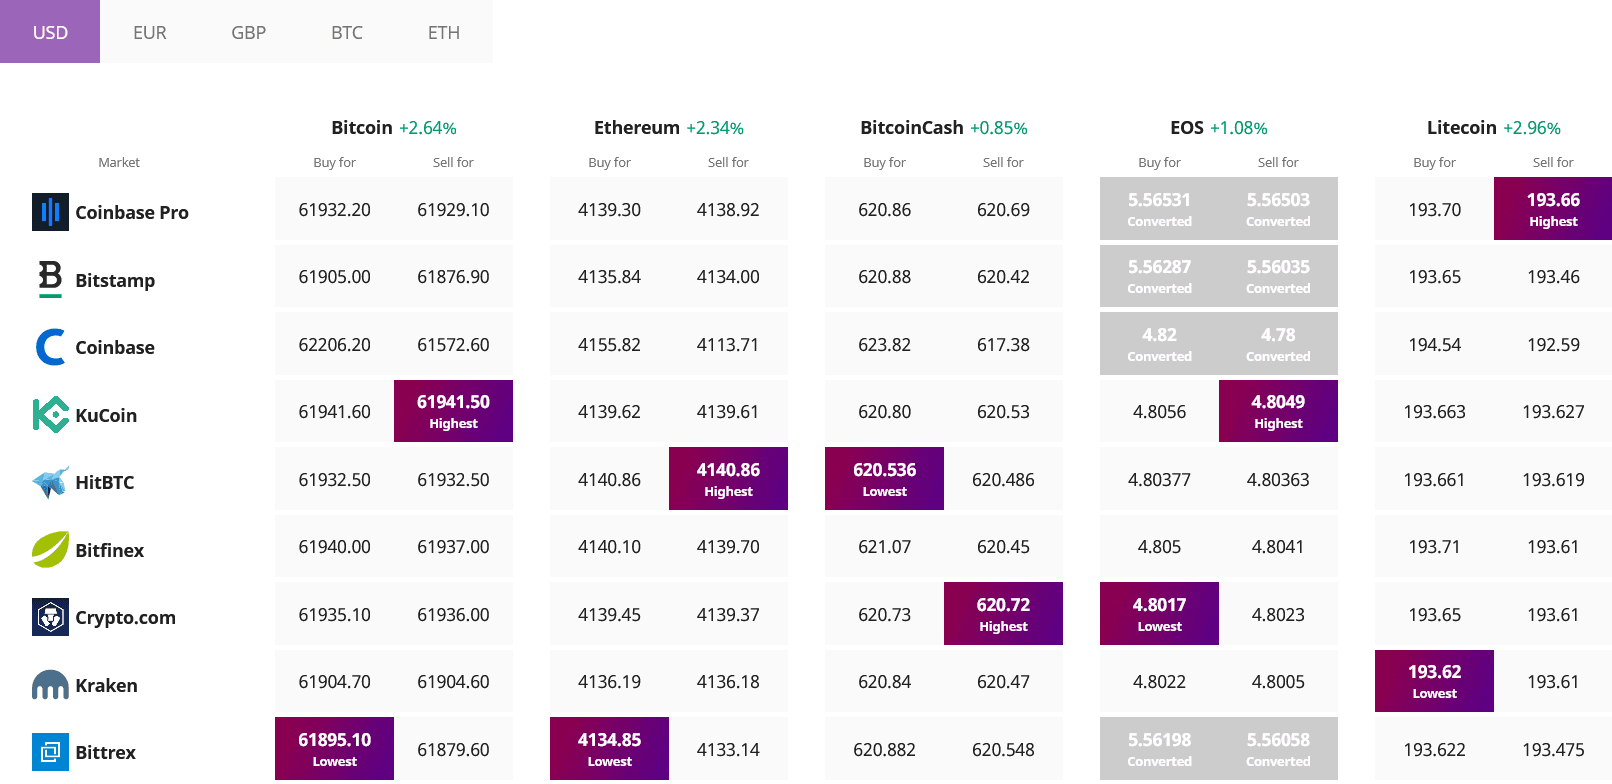Click Coinbase Pro EOS converted buy 5.56531
Image resolution: width=1612 pixels, height=784 pixels.
coord(1159,208)
